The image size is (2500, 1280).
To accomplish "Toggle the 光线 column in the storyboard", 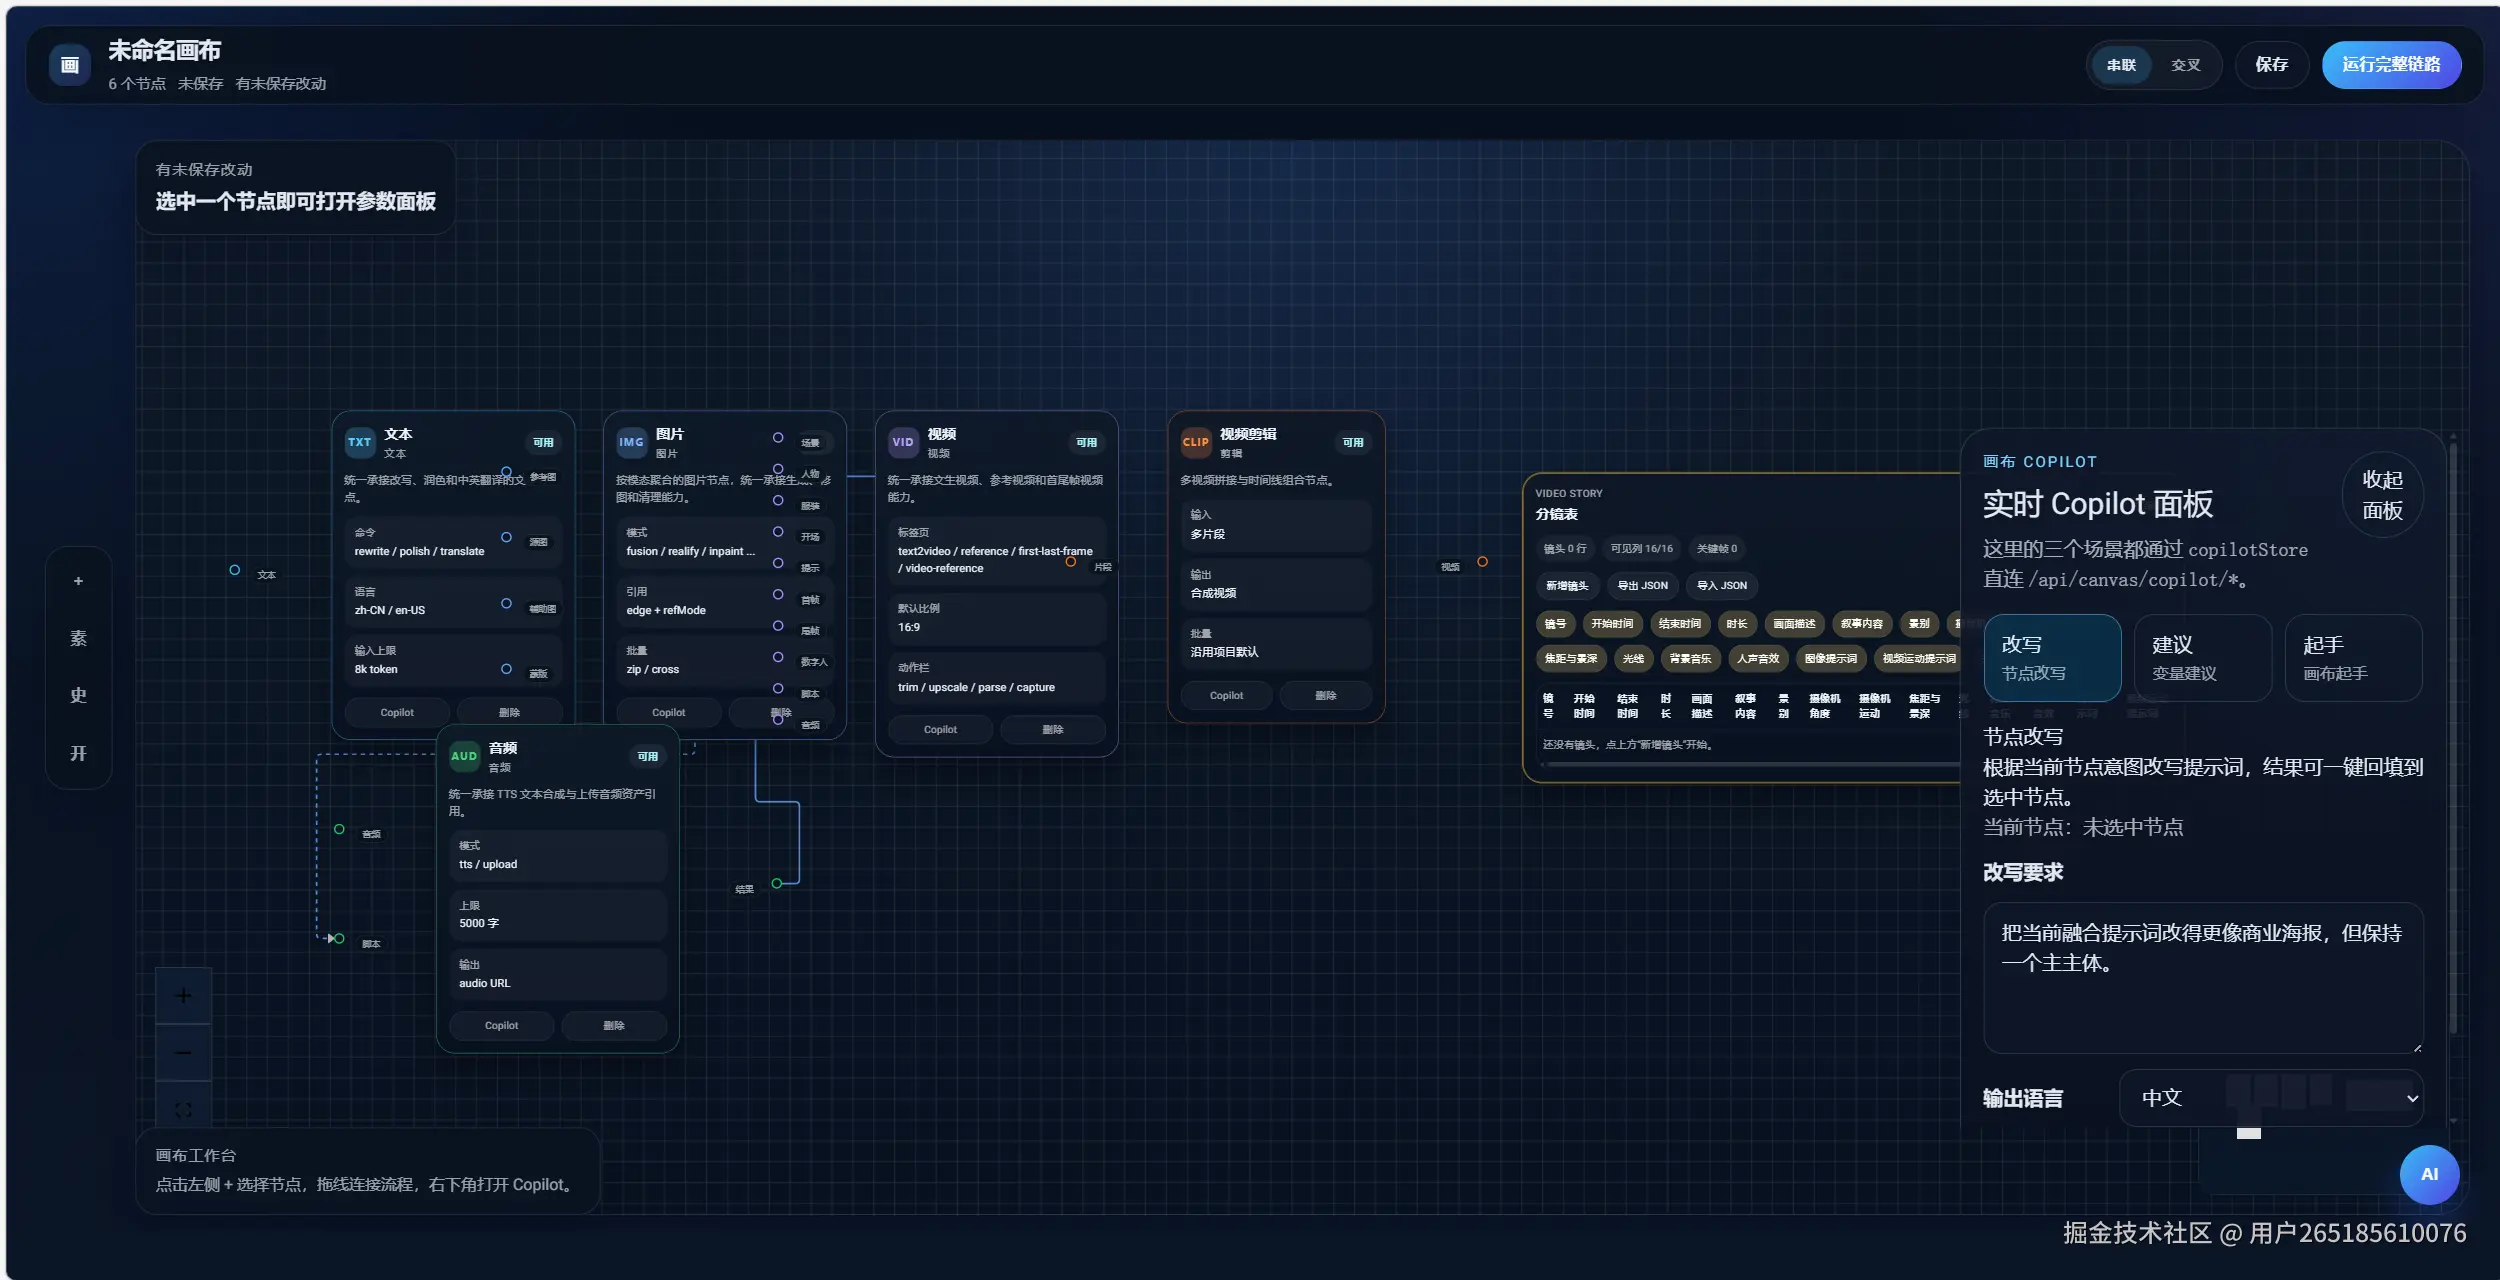I will [x=1633, y=658].
